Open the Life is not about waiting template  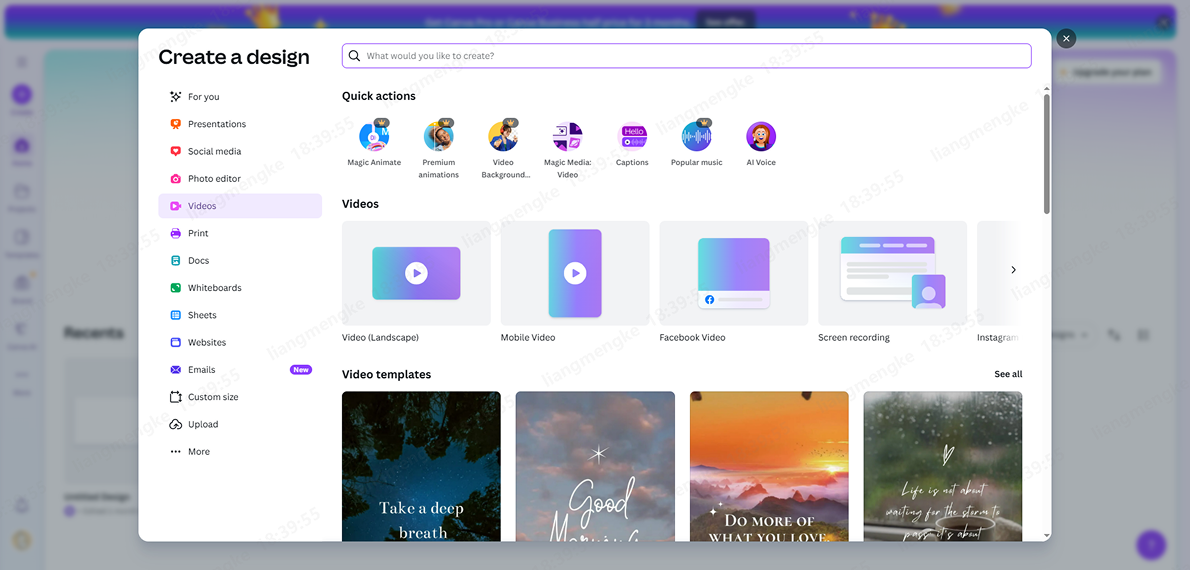(943, 466)
